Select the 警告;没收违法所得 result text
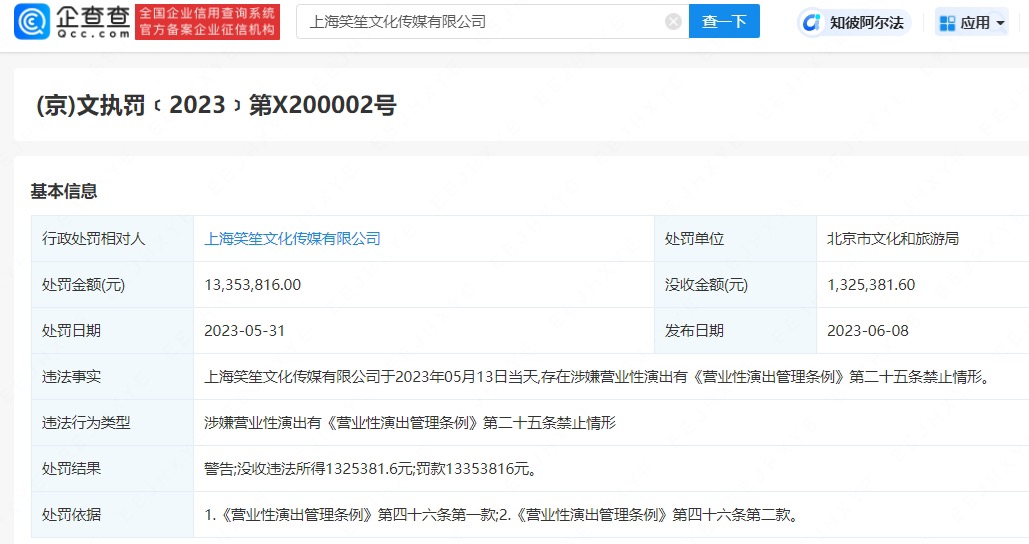1029x544 pixels. [371, 468]
